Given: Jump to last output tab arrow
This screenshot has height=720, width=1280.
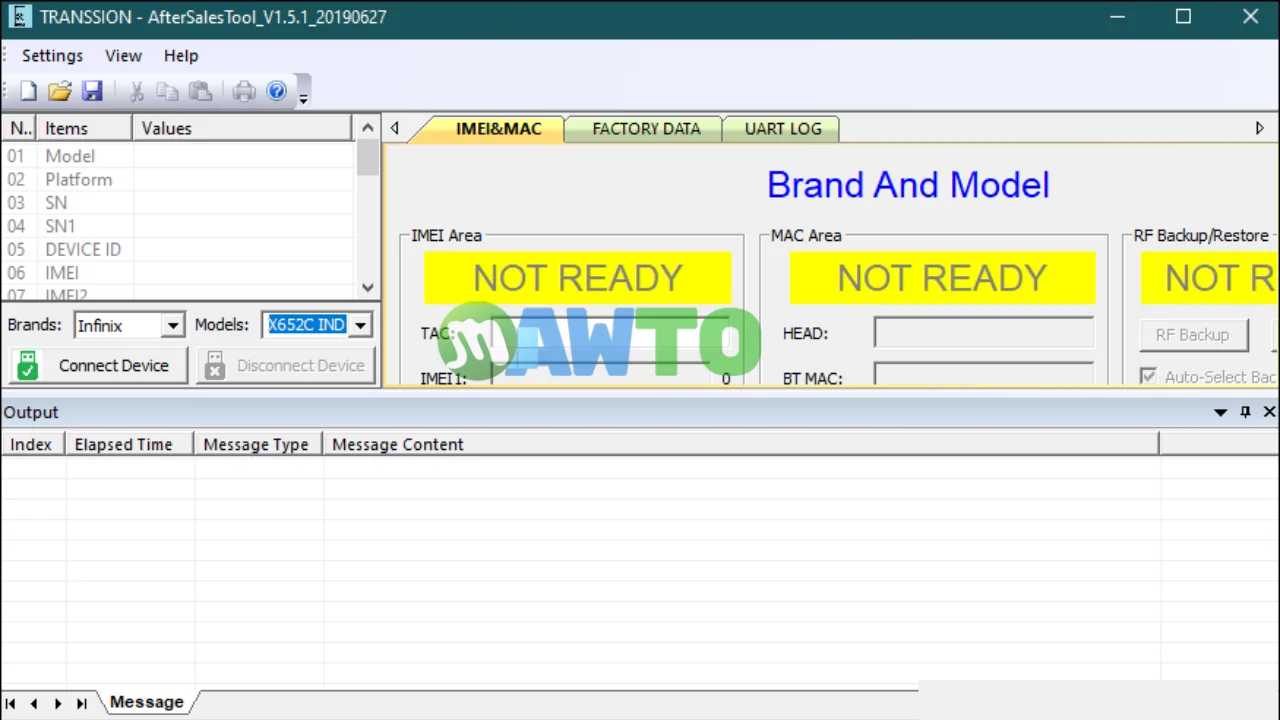Looking at the screenshot, I should pyautogui.click(x=81, y=704).
